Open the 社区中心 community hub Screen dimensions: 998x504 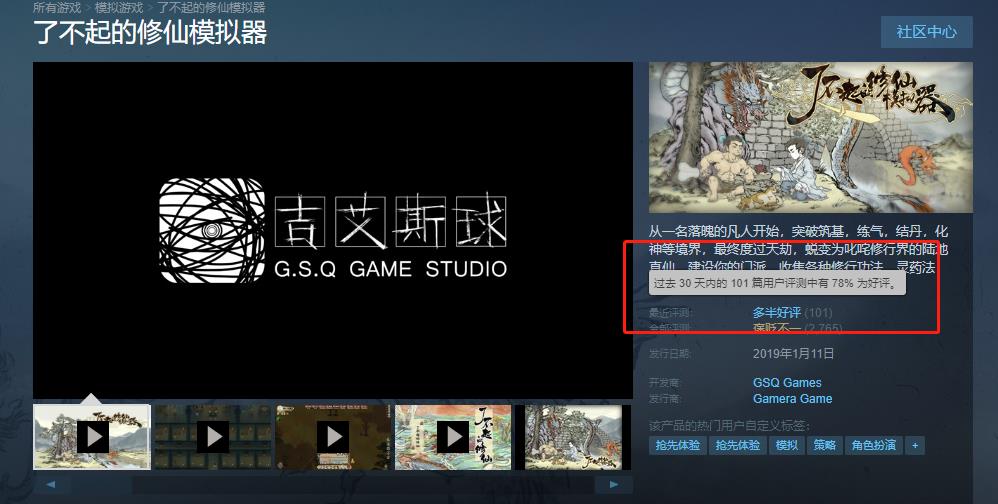tap(926, 31)
